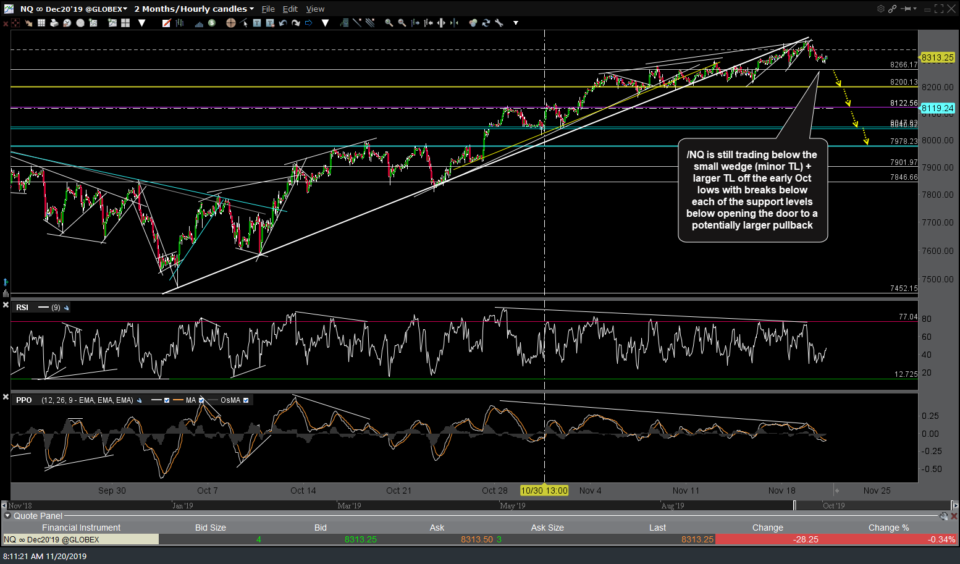Open the Edit menu

(290, 9)
